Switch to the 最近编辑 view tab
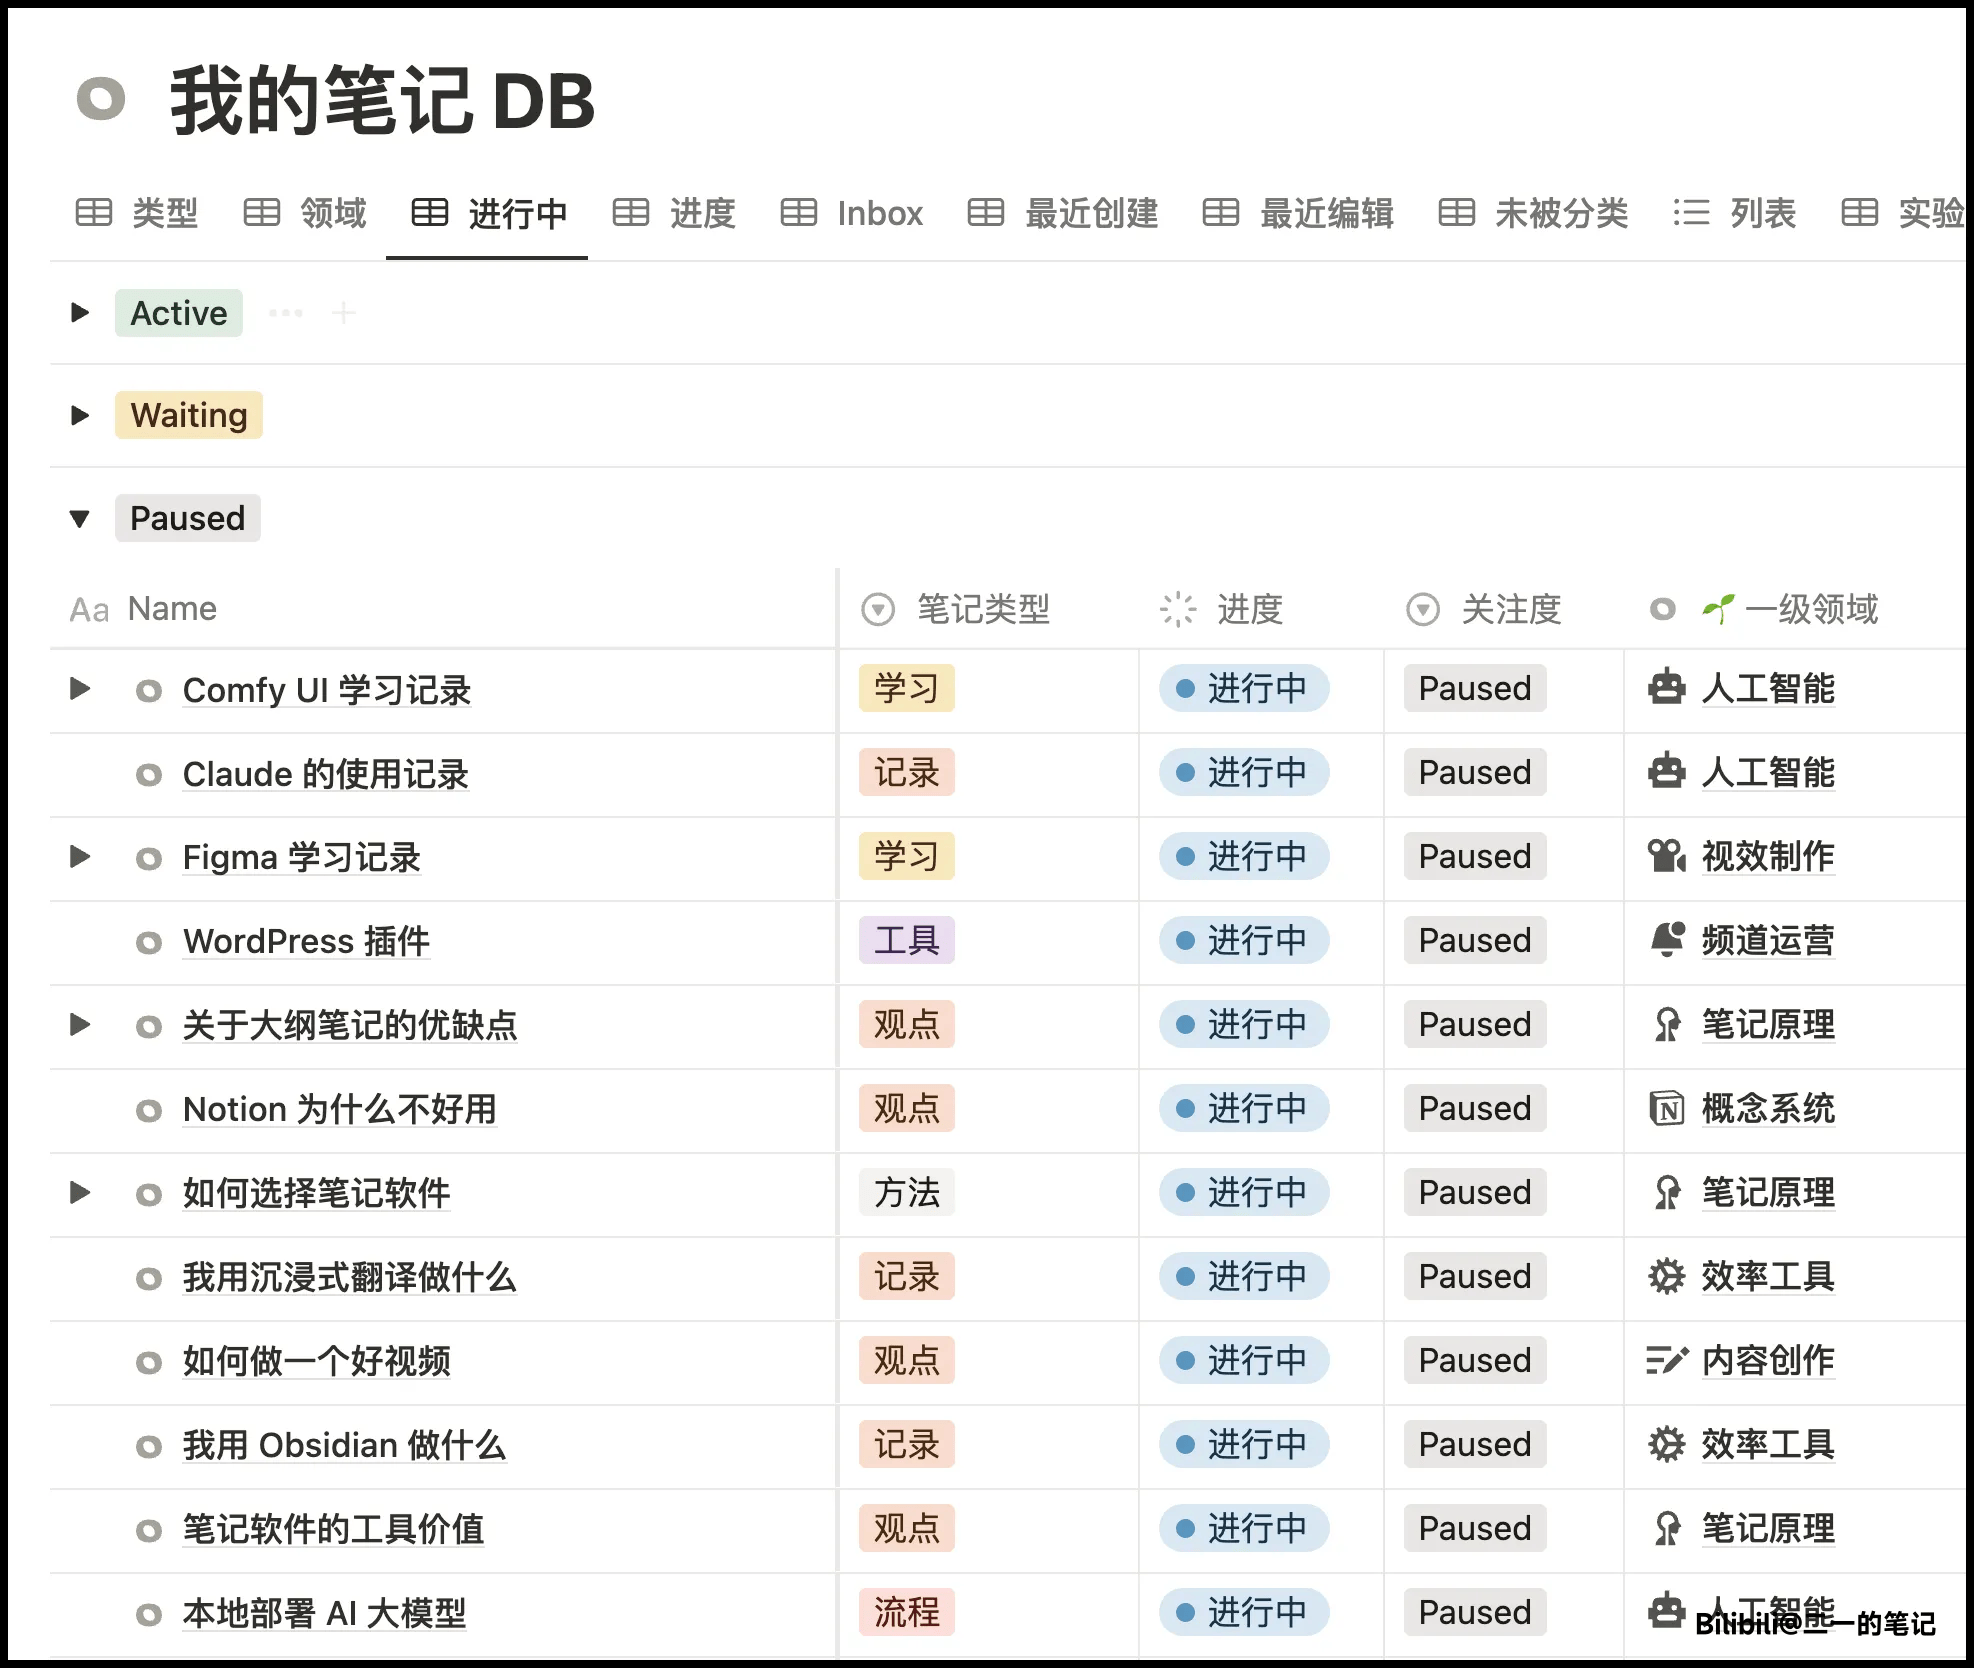The height and width of the screenshot is (1668, 1974). click(1298, 213)
